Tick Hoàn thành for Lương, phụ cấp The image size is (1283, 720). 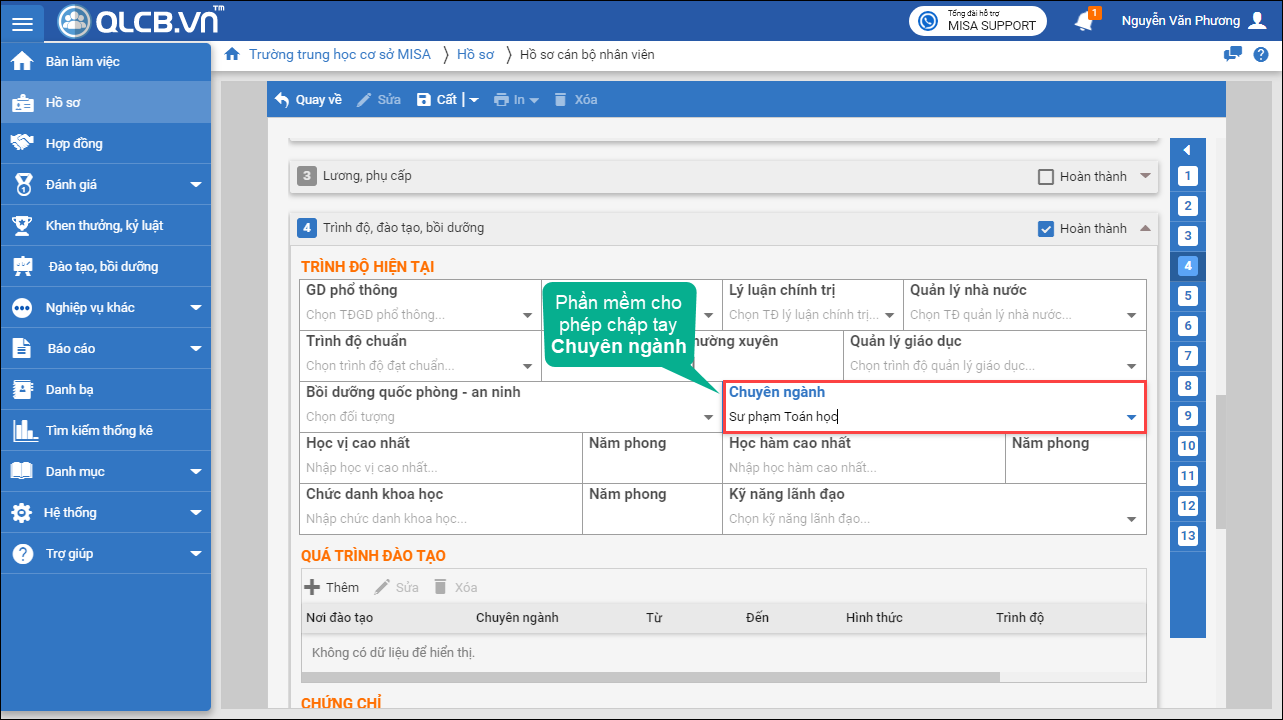[x=1046, y=177]
